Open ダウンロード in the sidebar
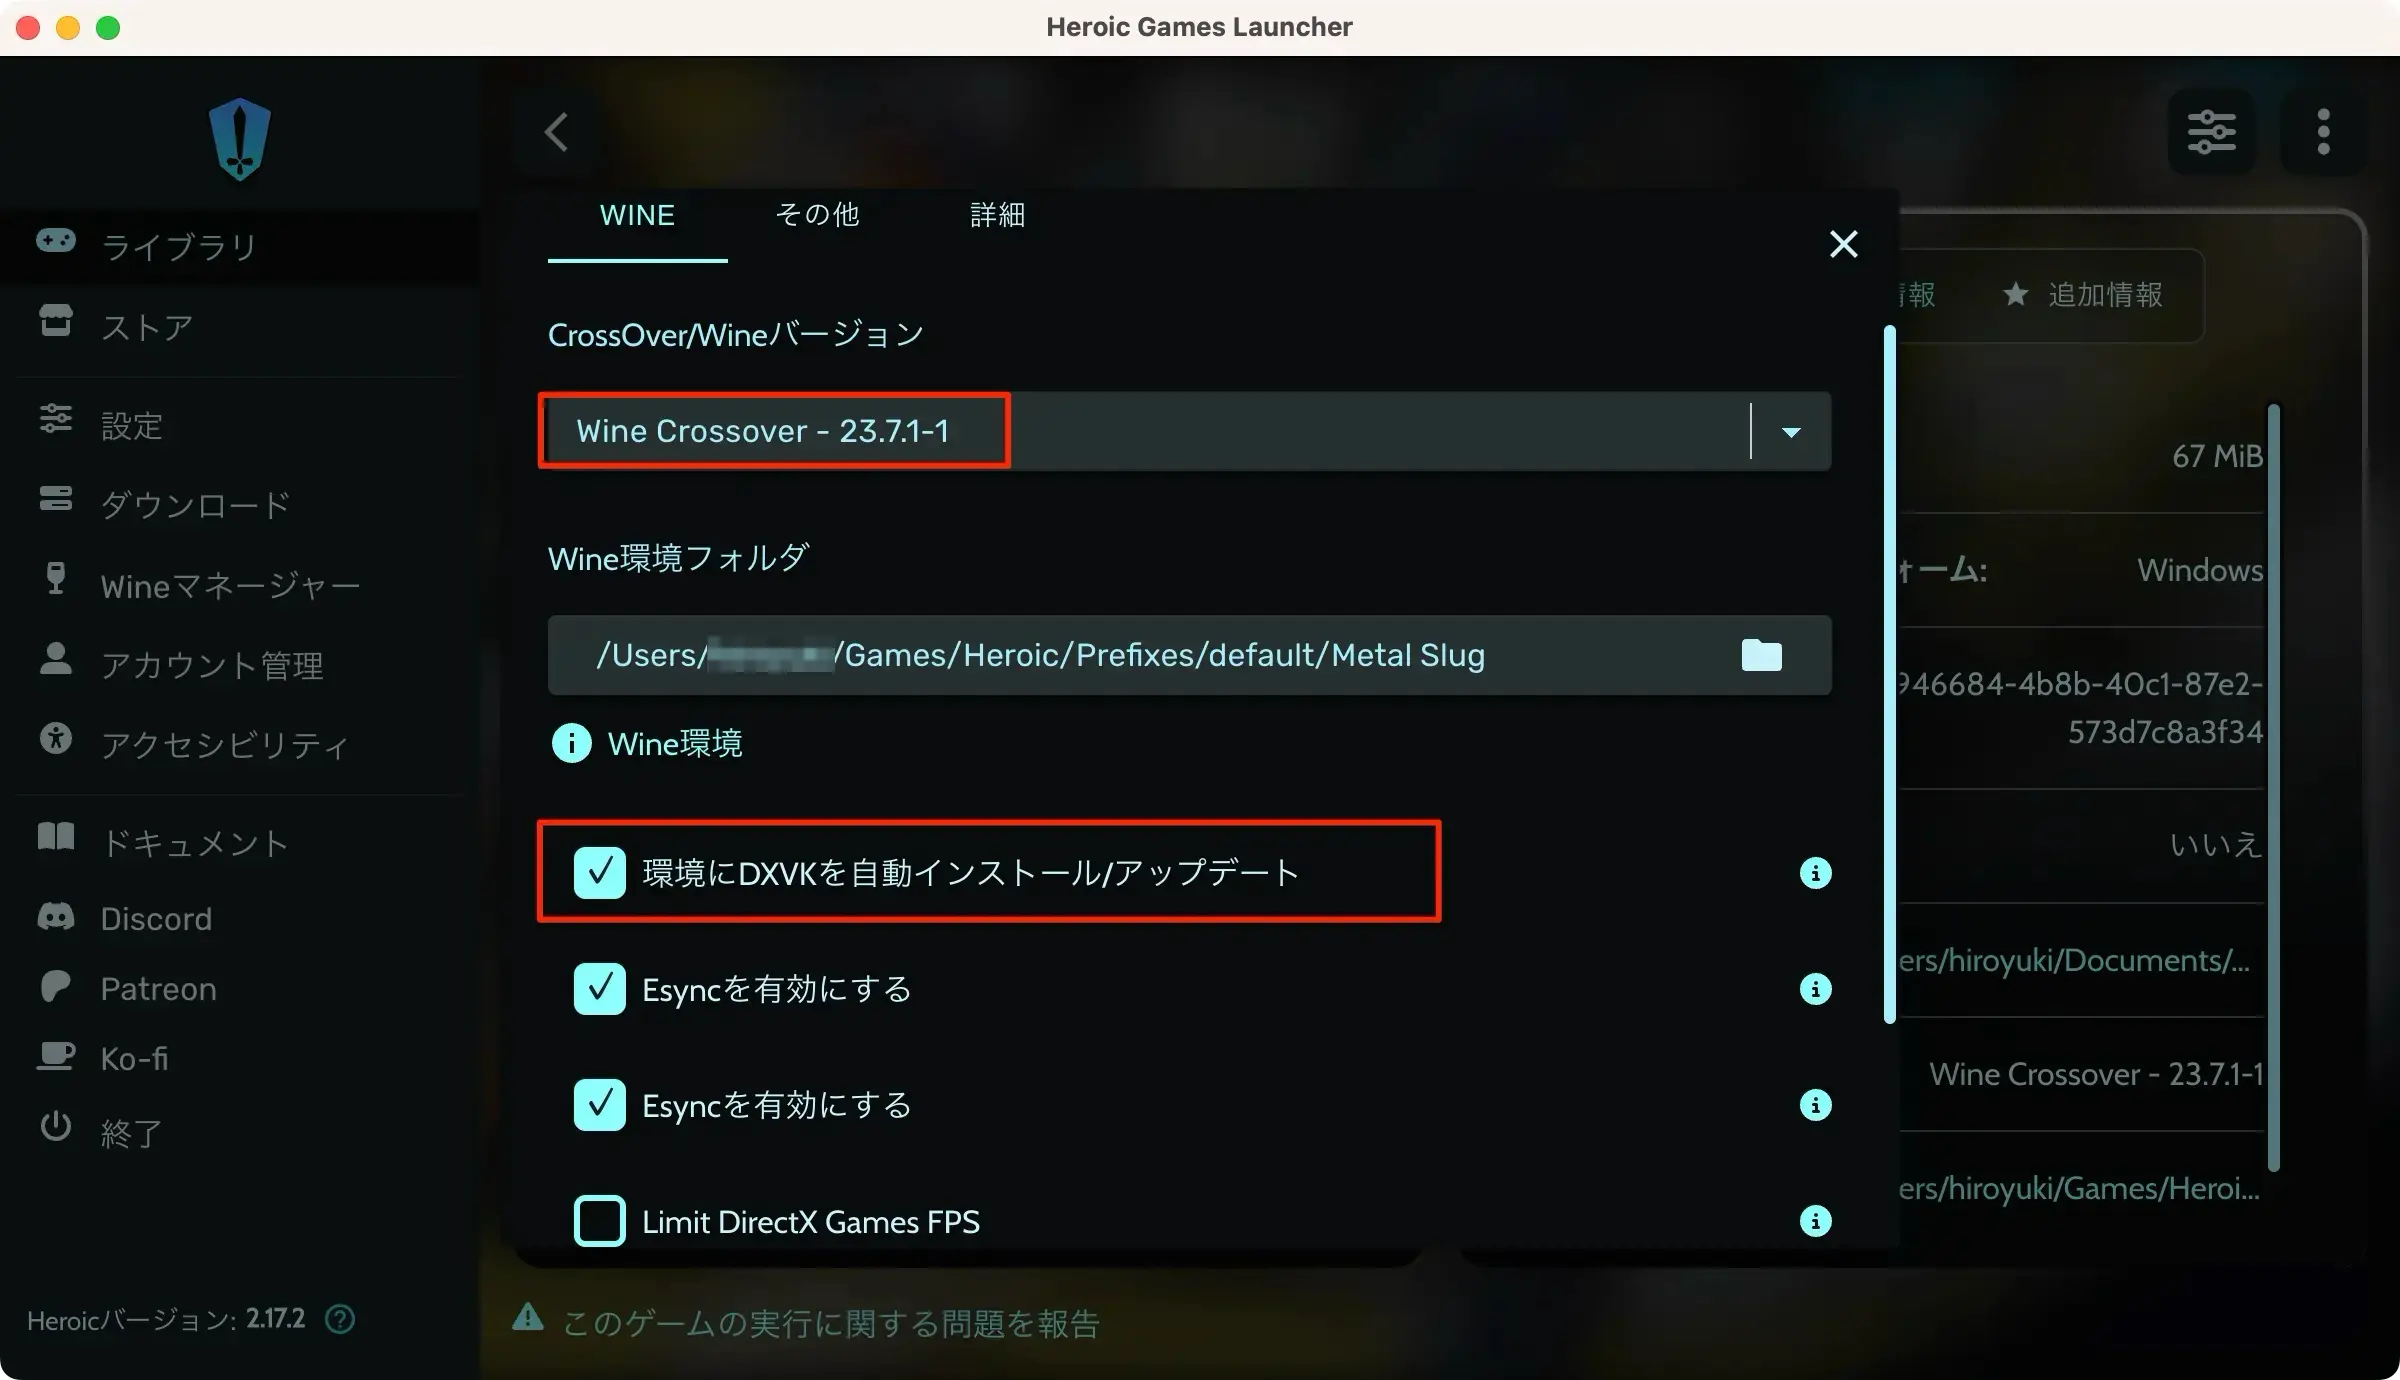2400x1380 pixels. (240, 504)
